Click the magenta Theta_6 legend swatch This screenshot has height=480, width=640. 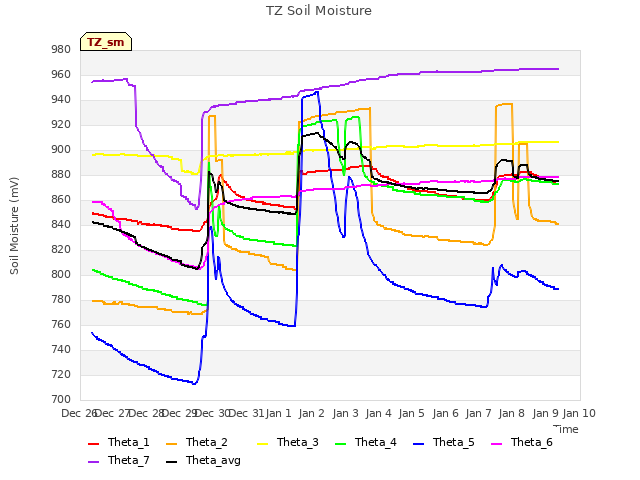coord(497,444)
